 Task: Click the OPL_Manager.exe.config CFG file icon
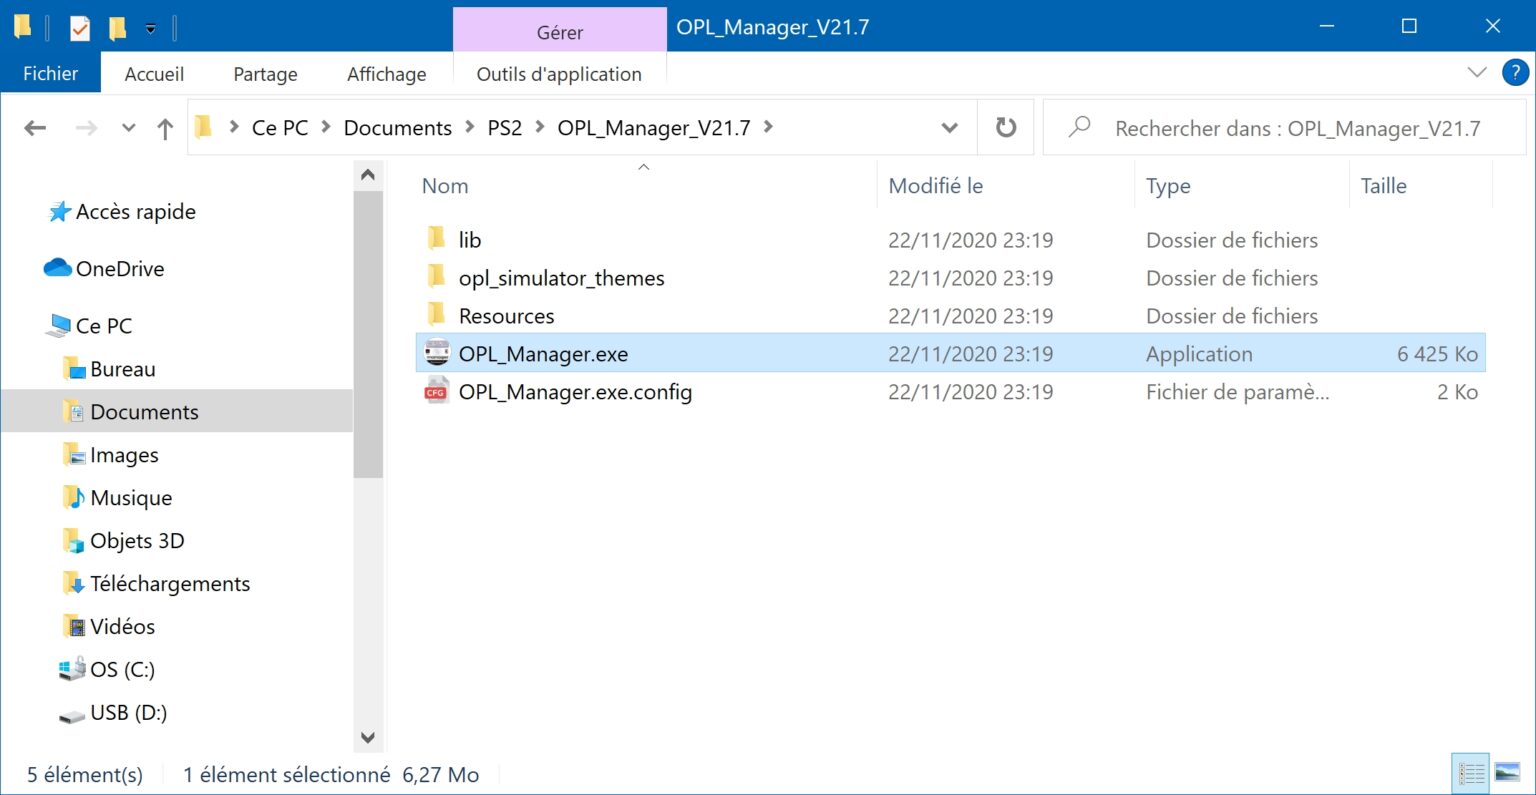(437, 391)
